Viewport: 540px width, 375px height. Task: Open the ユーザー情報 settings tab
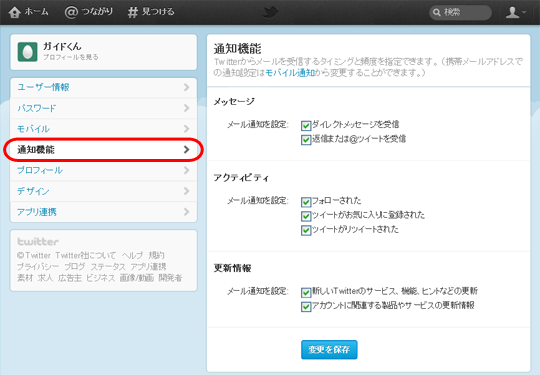pyautogui.click(x=104, y=87)
